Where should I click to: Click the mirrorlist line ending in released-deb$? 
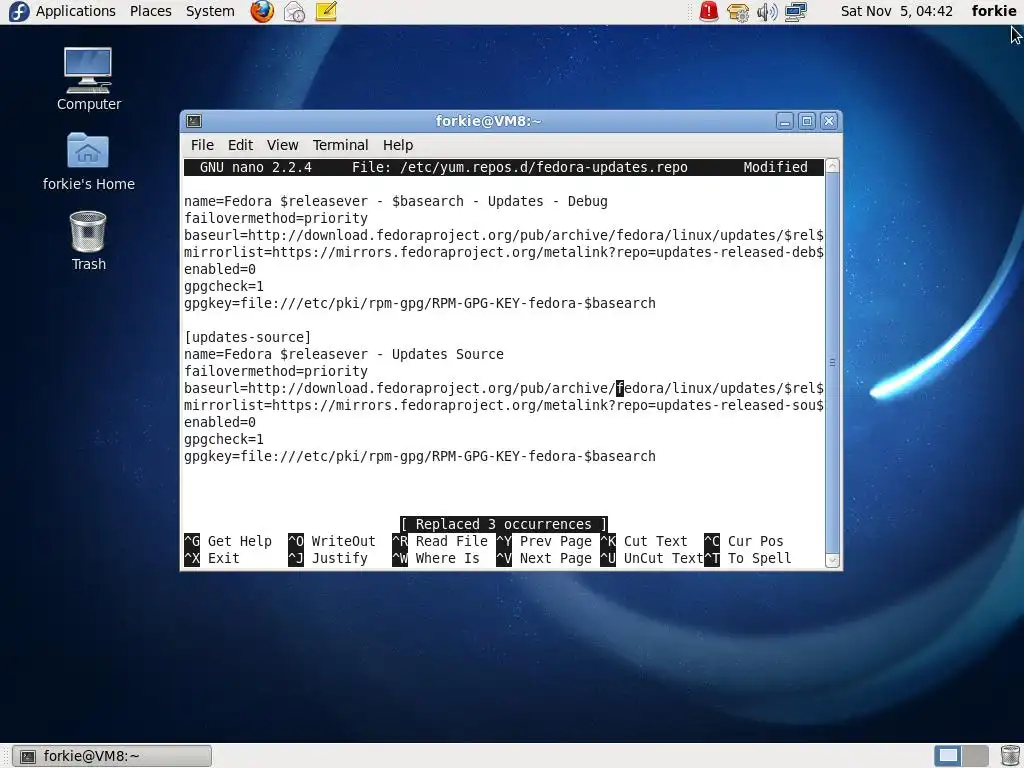click(x=504, y=252)
